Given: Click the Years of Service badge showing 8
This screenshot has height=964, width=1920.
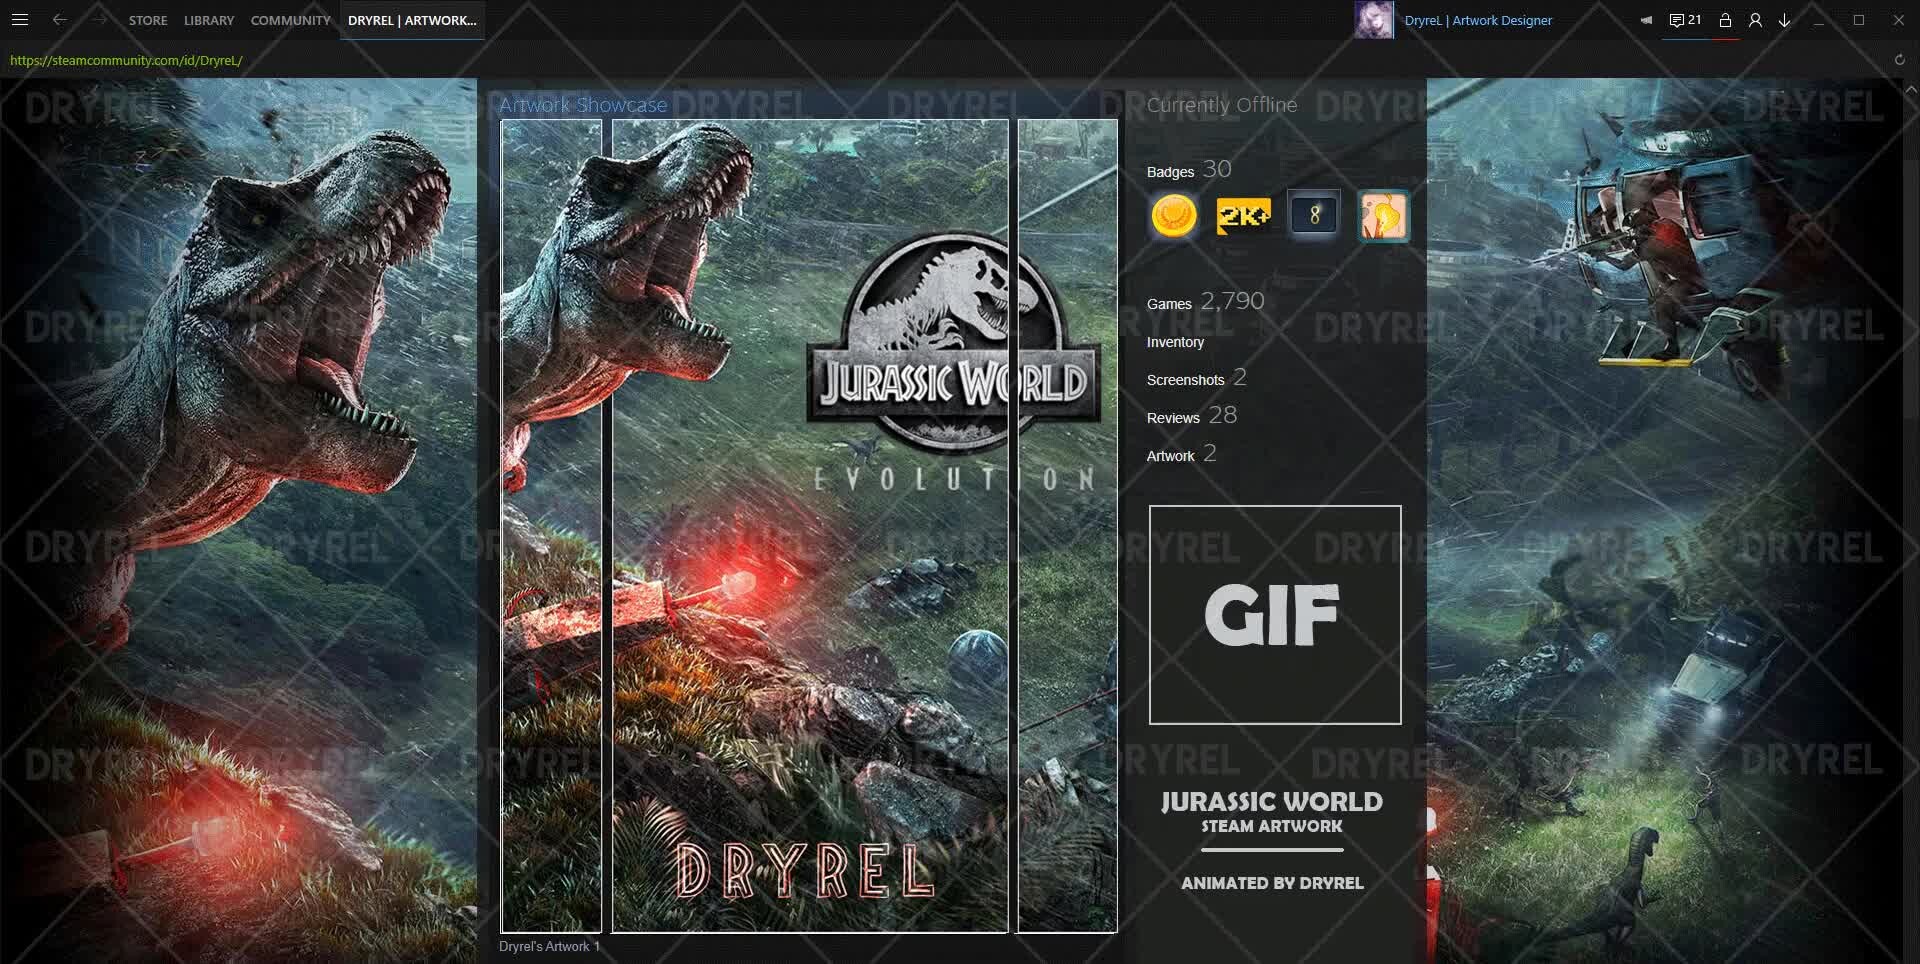Looking at the screenshot, I should tap(1313, 214).
